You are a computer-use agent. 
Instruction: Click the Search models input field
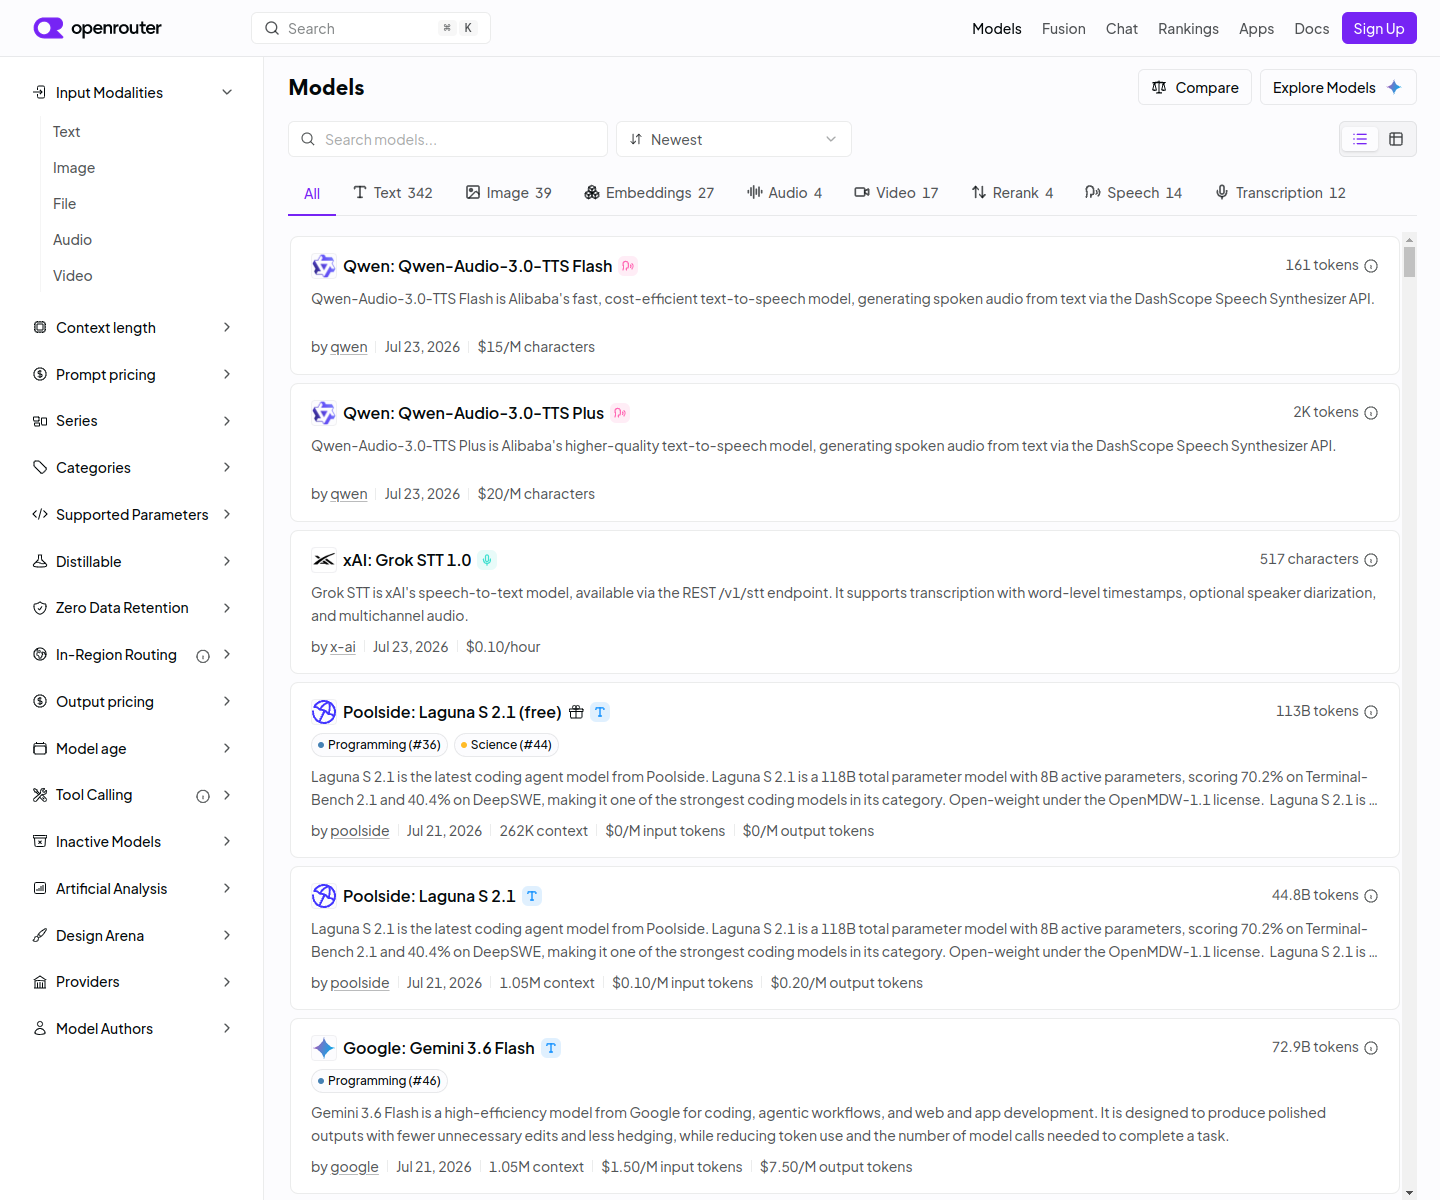448,139
